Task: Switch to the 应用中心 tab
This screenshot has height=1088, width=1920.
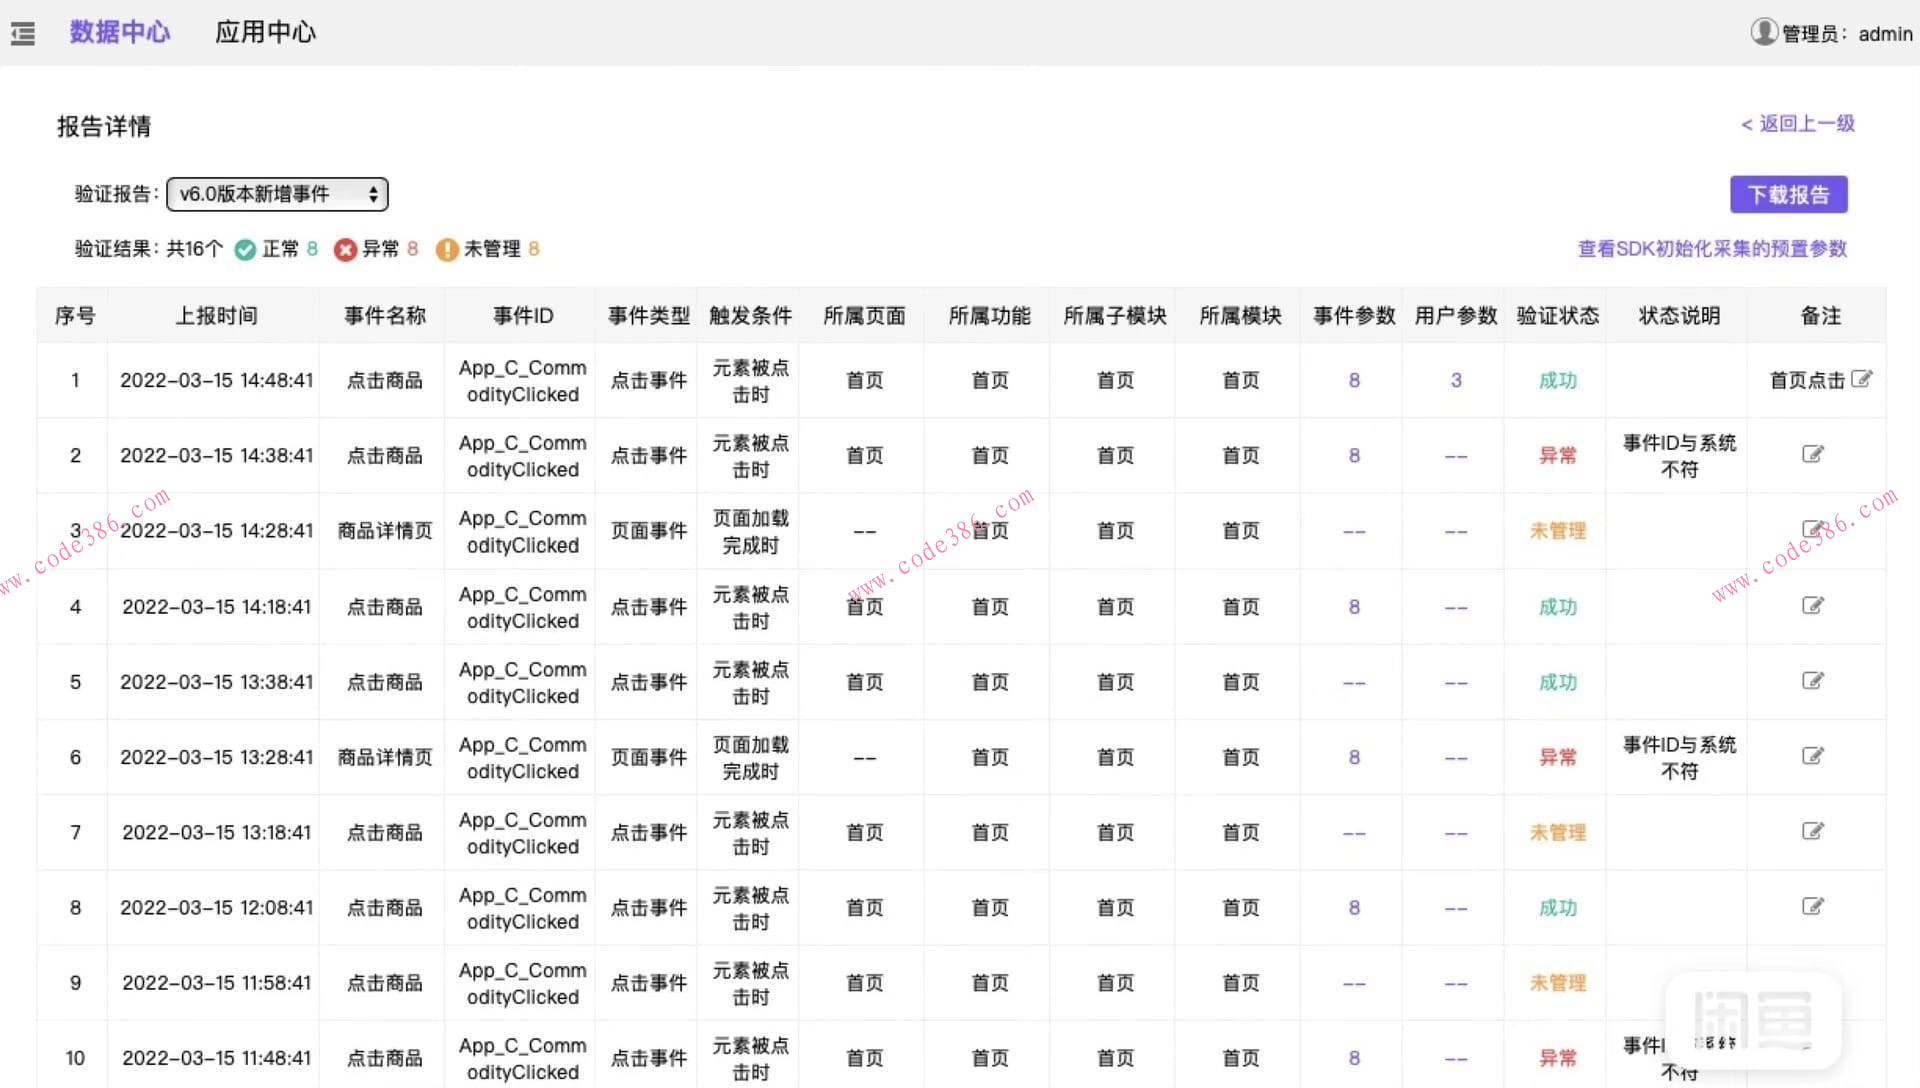Action: pos(265,32)
